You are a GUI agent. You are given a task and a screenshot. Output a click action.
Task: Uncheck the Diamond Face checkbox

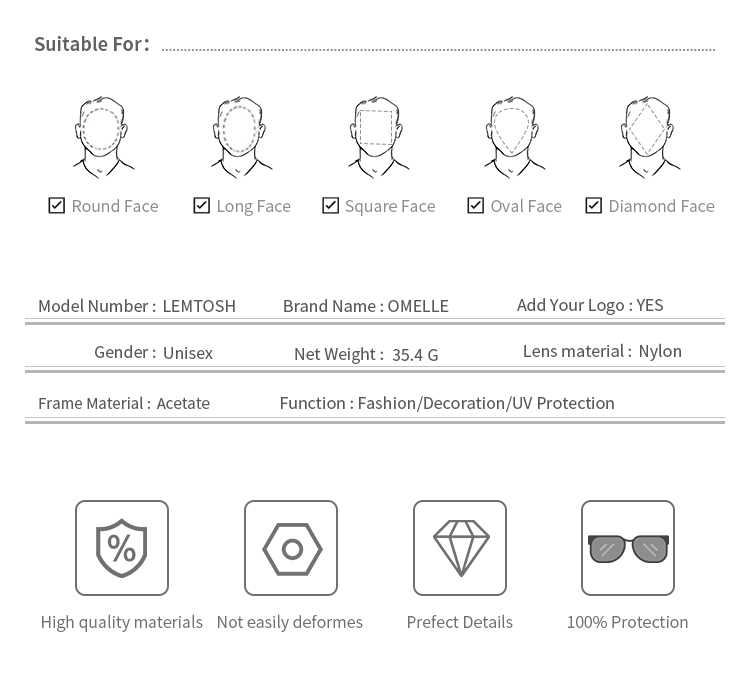[x=594, y=206]
